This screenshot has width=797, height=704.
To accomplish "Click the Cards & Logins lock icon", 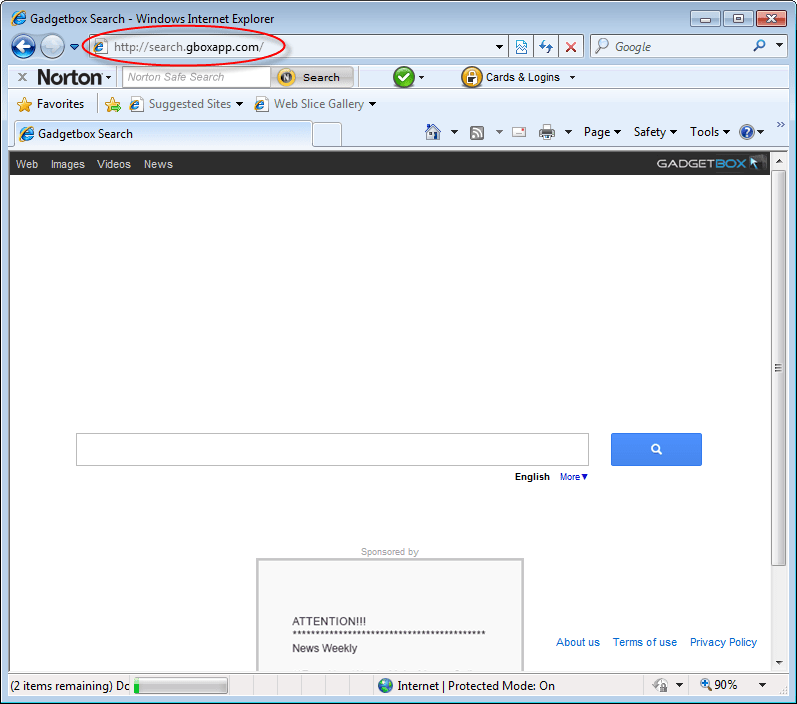I will coord(471,77).
